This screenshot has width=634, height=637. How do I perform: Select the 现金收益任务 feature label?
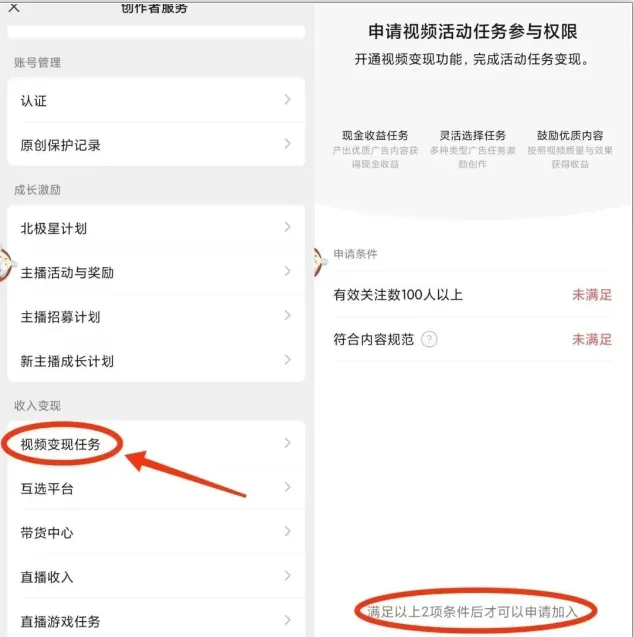[x=375, y=135]
